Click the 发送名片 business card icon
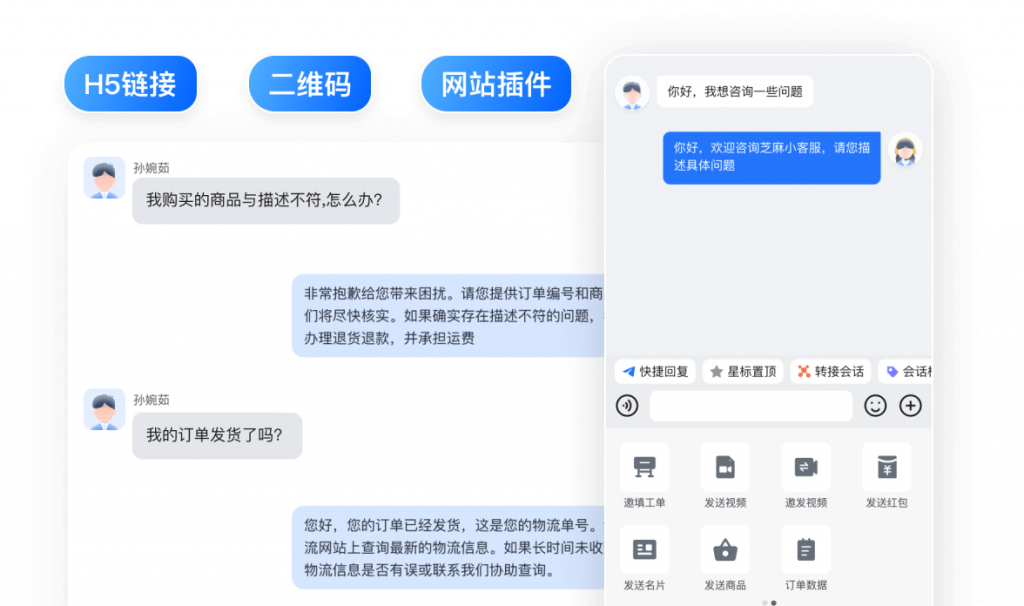1024x606 pixels. point(645,550)
